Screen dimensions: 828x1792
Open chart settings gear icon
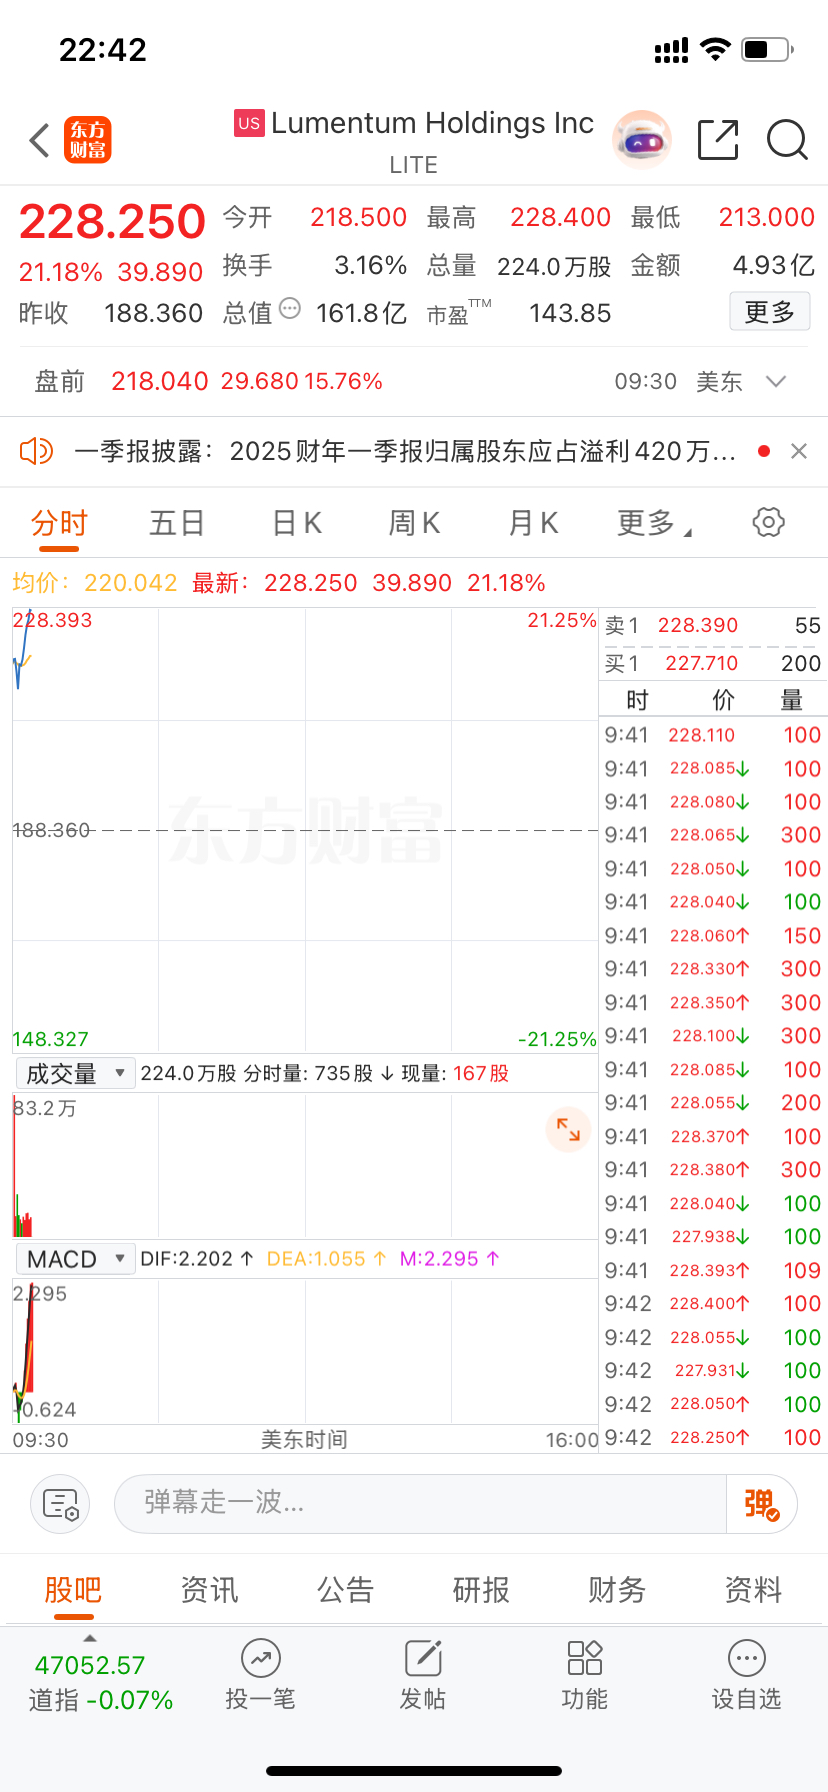point(768,522)
